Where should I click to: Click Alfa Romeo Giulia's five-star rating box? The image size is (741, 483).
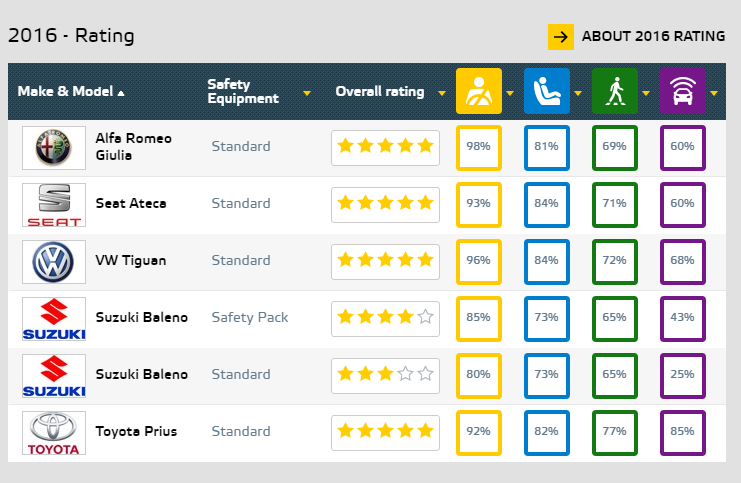(x=385, y=147)
